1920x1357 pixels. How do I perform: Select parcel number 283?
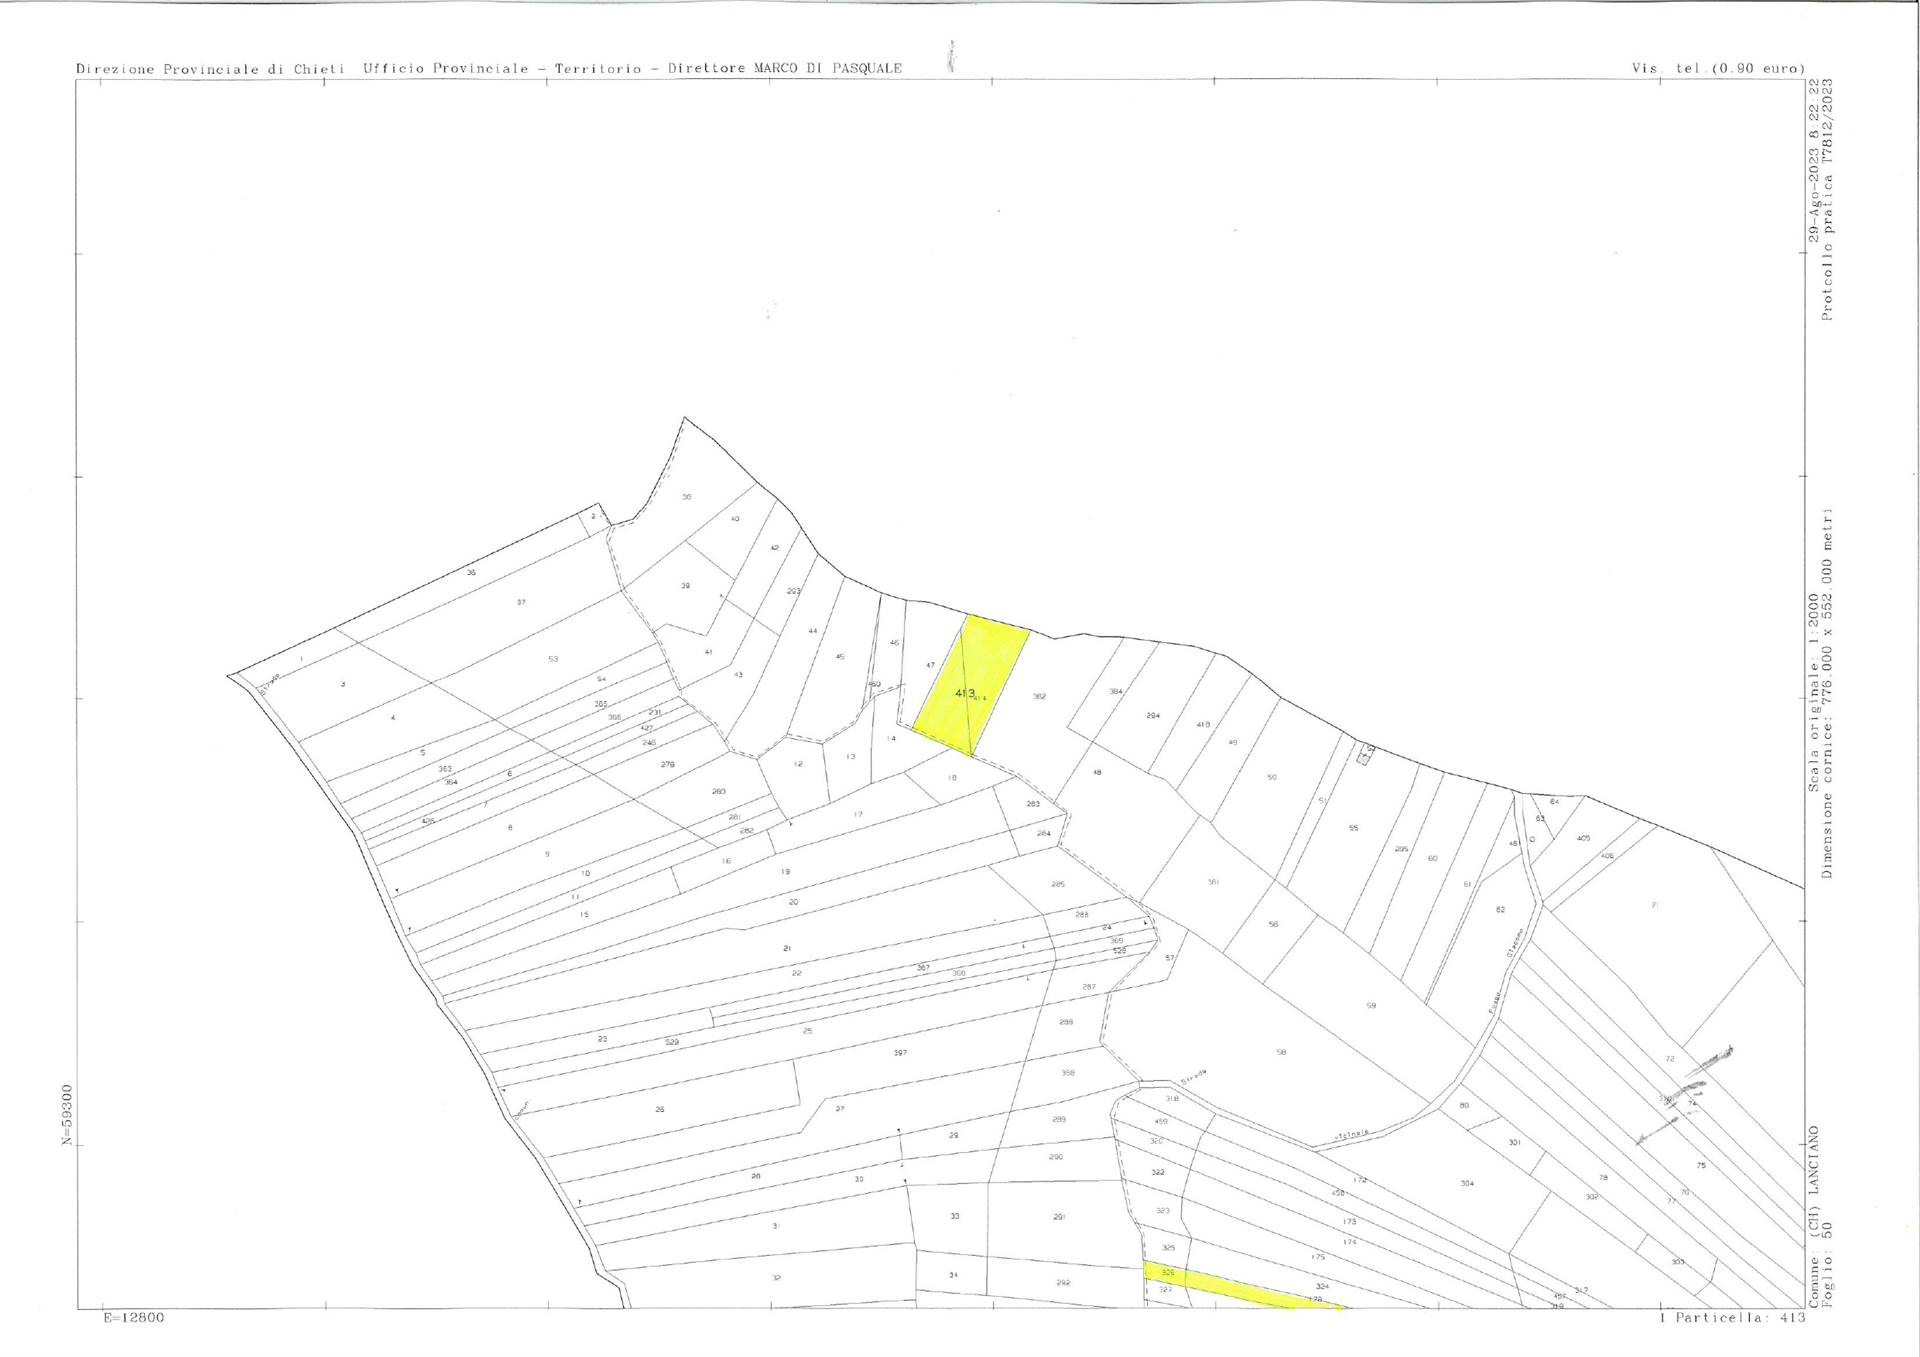pyautogui.click(x=1033, y=804)
